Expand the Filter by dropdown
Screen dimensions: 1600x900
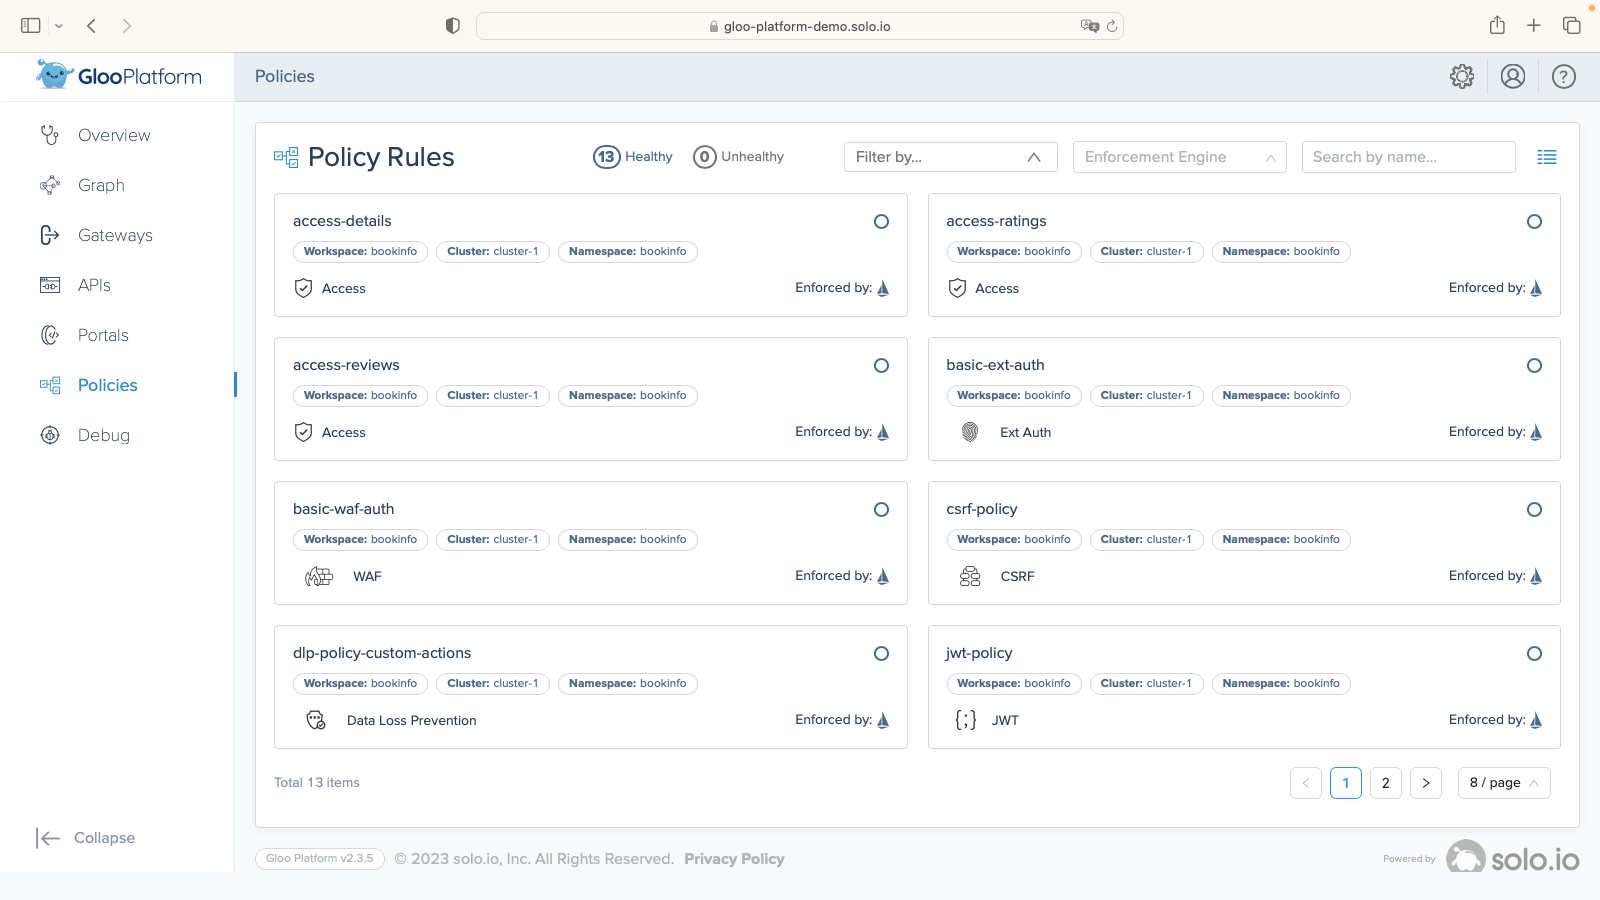(950, 157)
